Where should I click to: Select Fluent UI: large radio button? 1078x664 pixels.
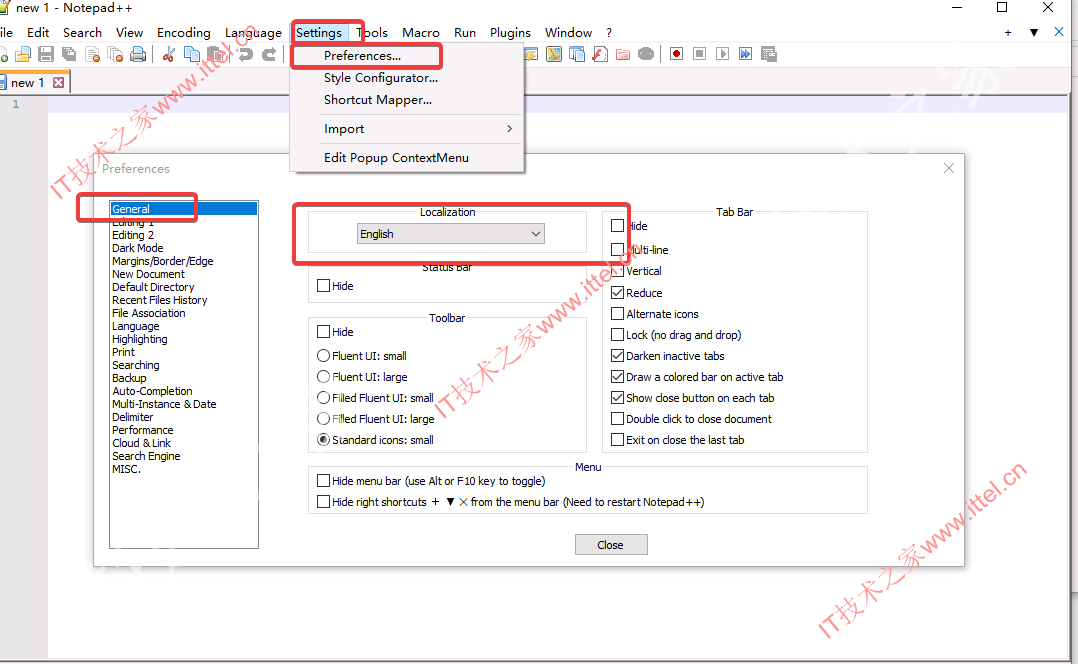point(323,377)
